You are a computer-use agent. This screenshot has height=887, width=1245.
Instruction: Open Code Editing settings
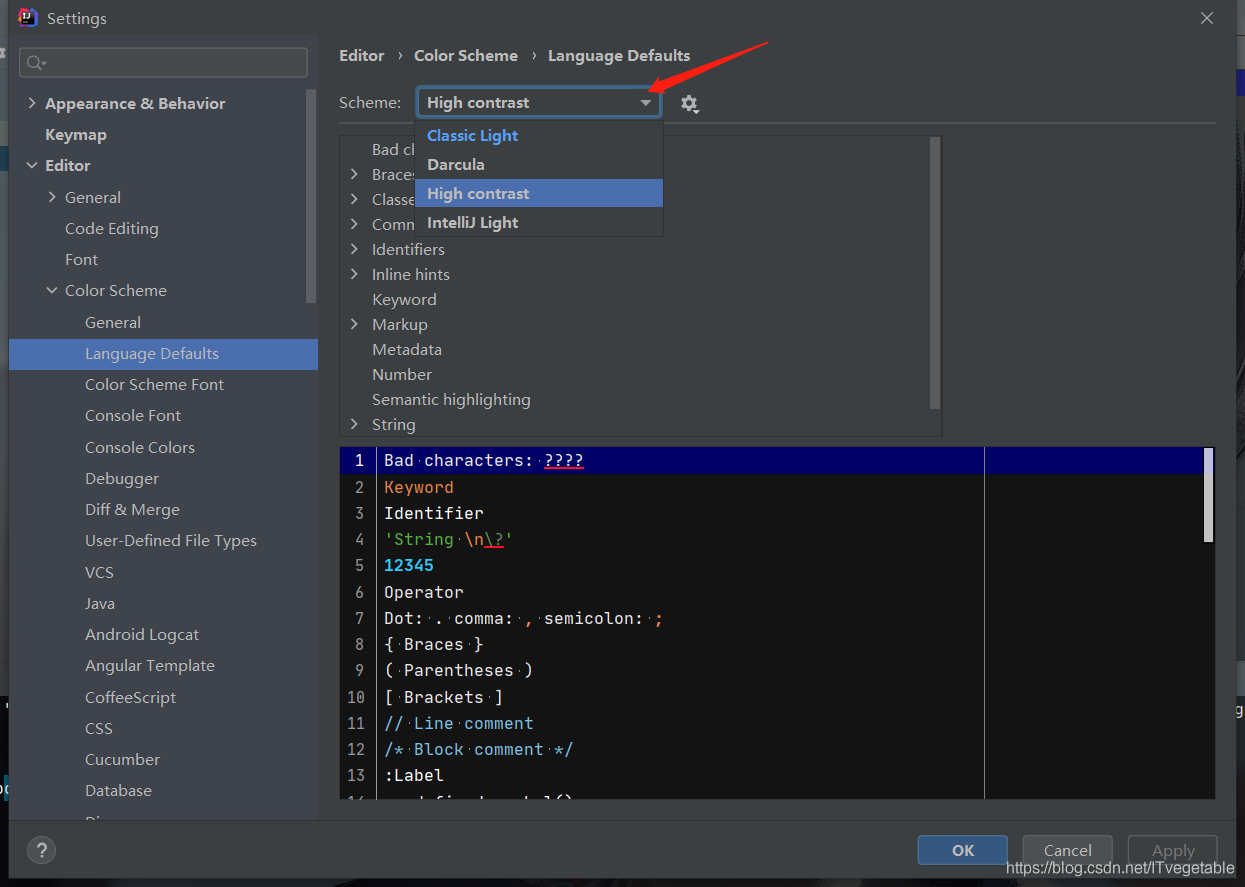[x=112, y=229]
